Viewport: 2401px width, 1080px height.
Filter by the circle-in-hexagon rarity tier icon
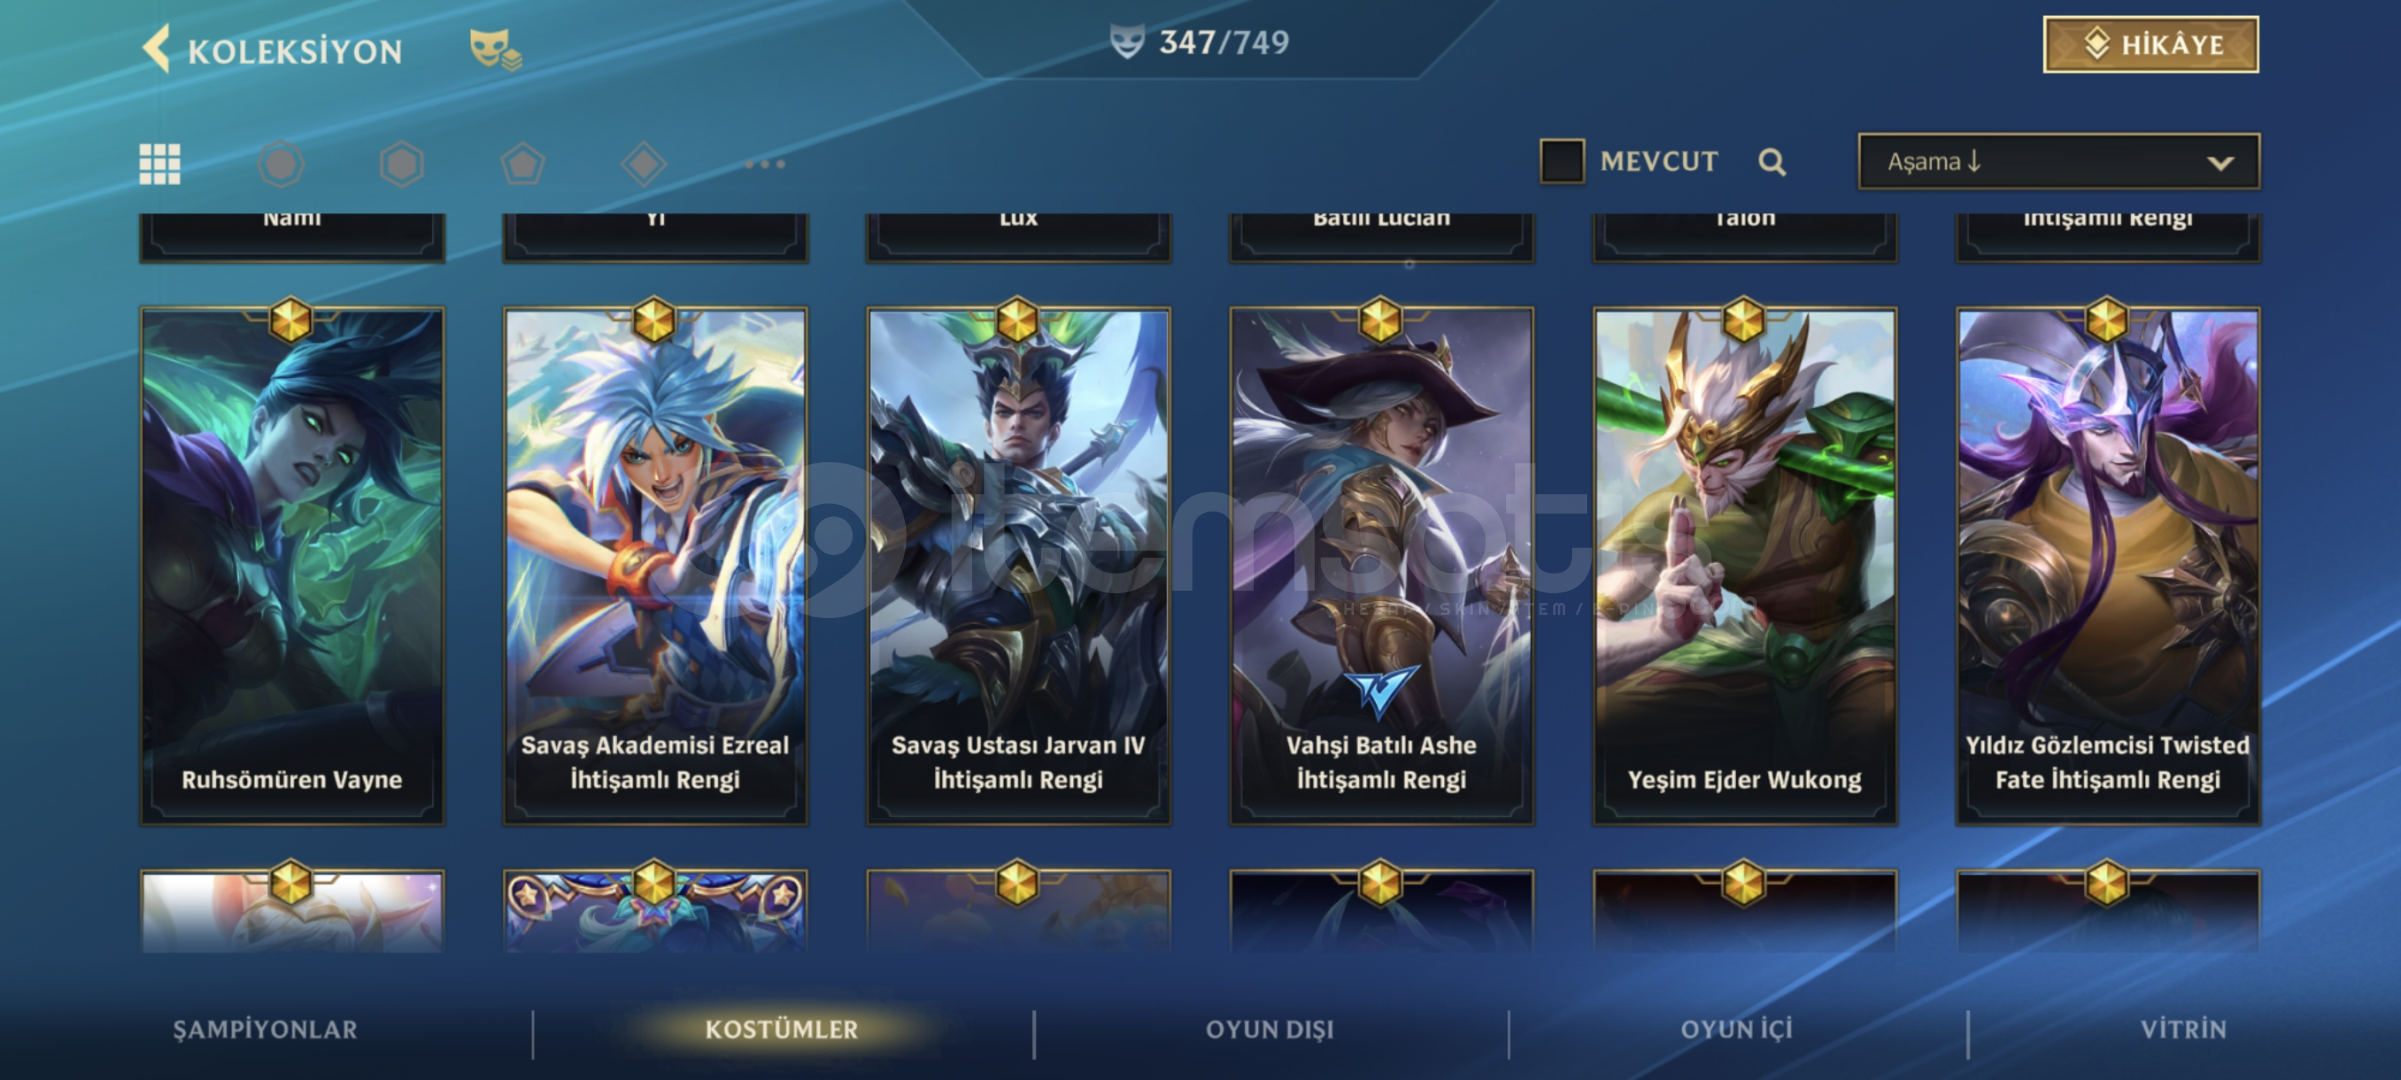[x=281, y=164]
